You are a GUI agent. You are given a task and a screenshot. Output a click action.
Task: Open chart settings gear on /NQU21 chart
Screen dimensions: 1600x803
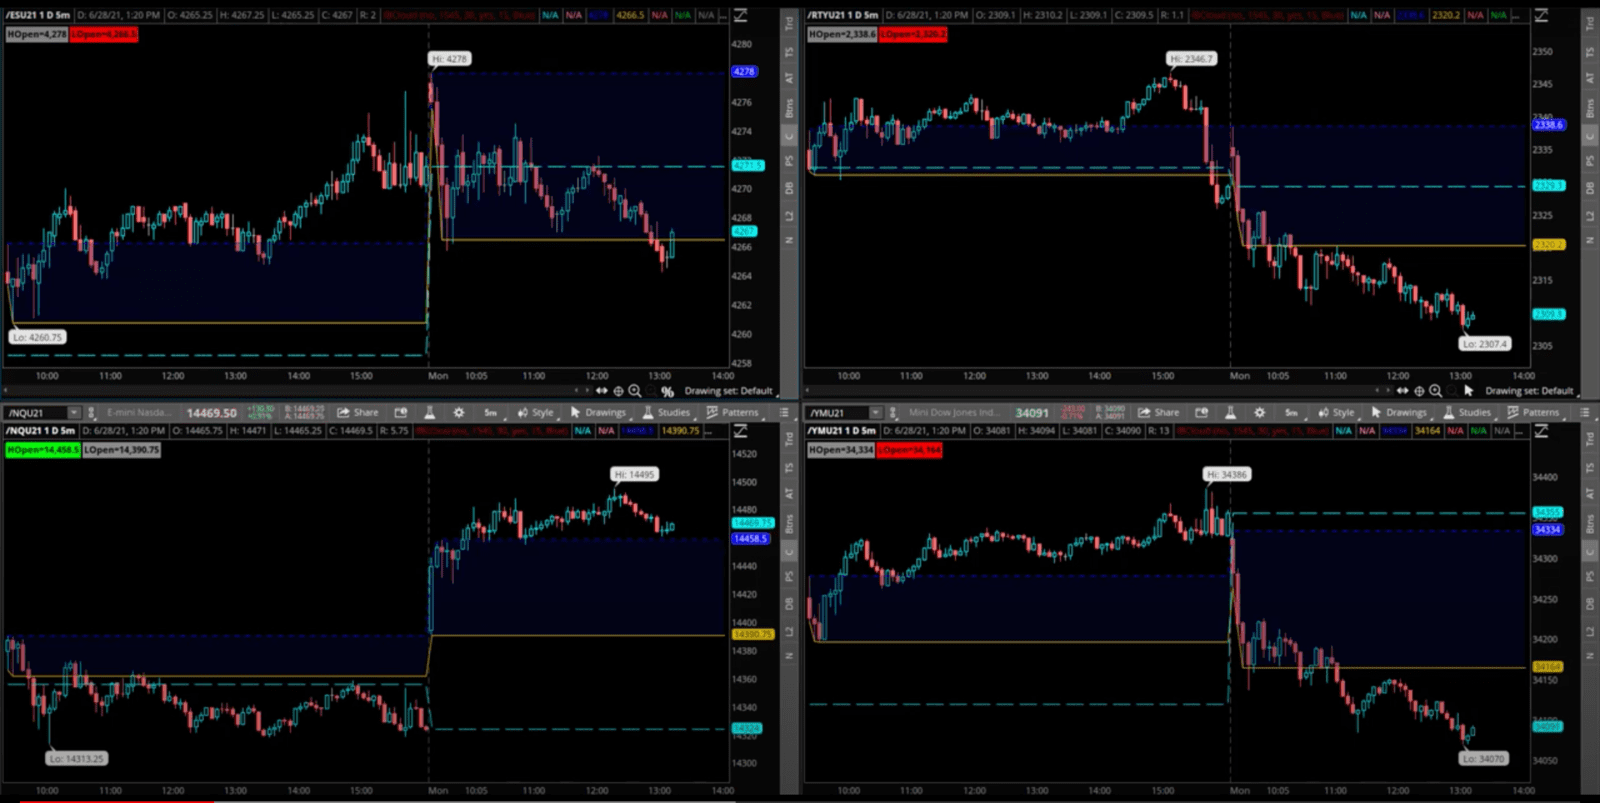point(459,412)
